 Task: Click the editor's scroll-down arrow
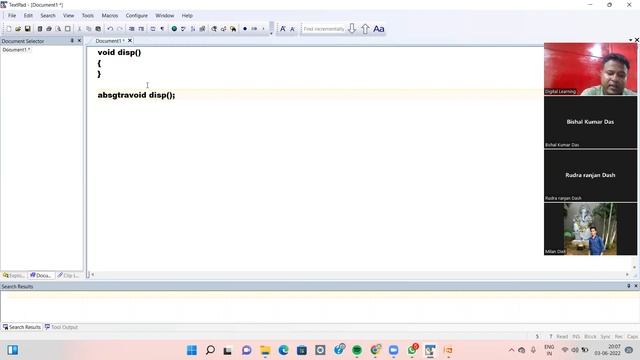coord(634,267)
